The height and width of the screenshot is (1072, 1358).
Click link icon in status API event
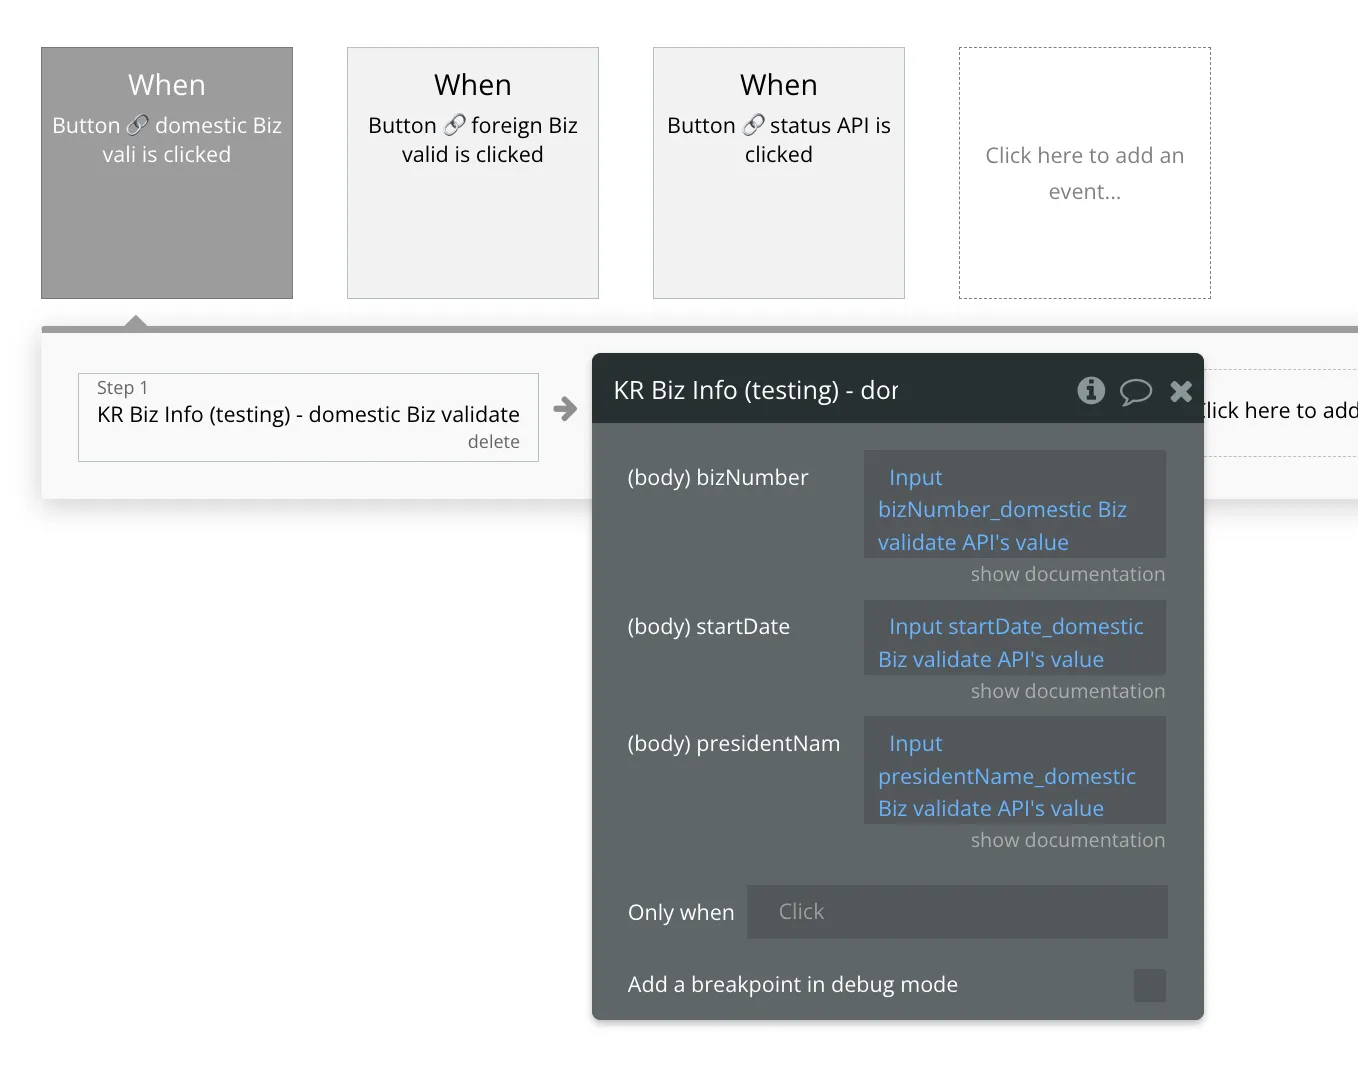coord(753,125)
